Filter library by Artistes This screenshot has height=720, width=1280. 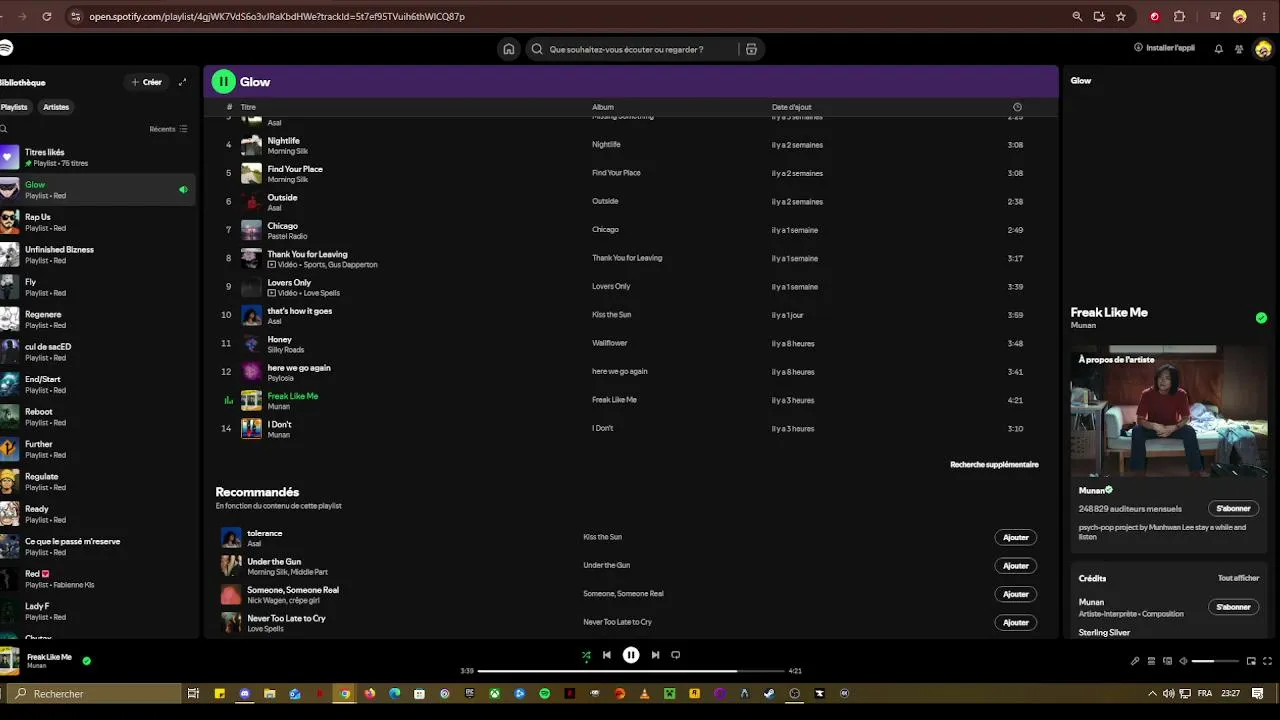tap(56, 107)
